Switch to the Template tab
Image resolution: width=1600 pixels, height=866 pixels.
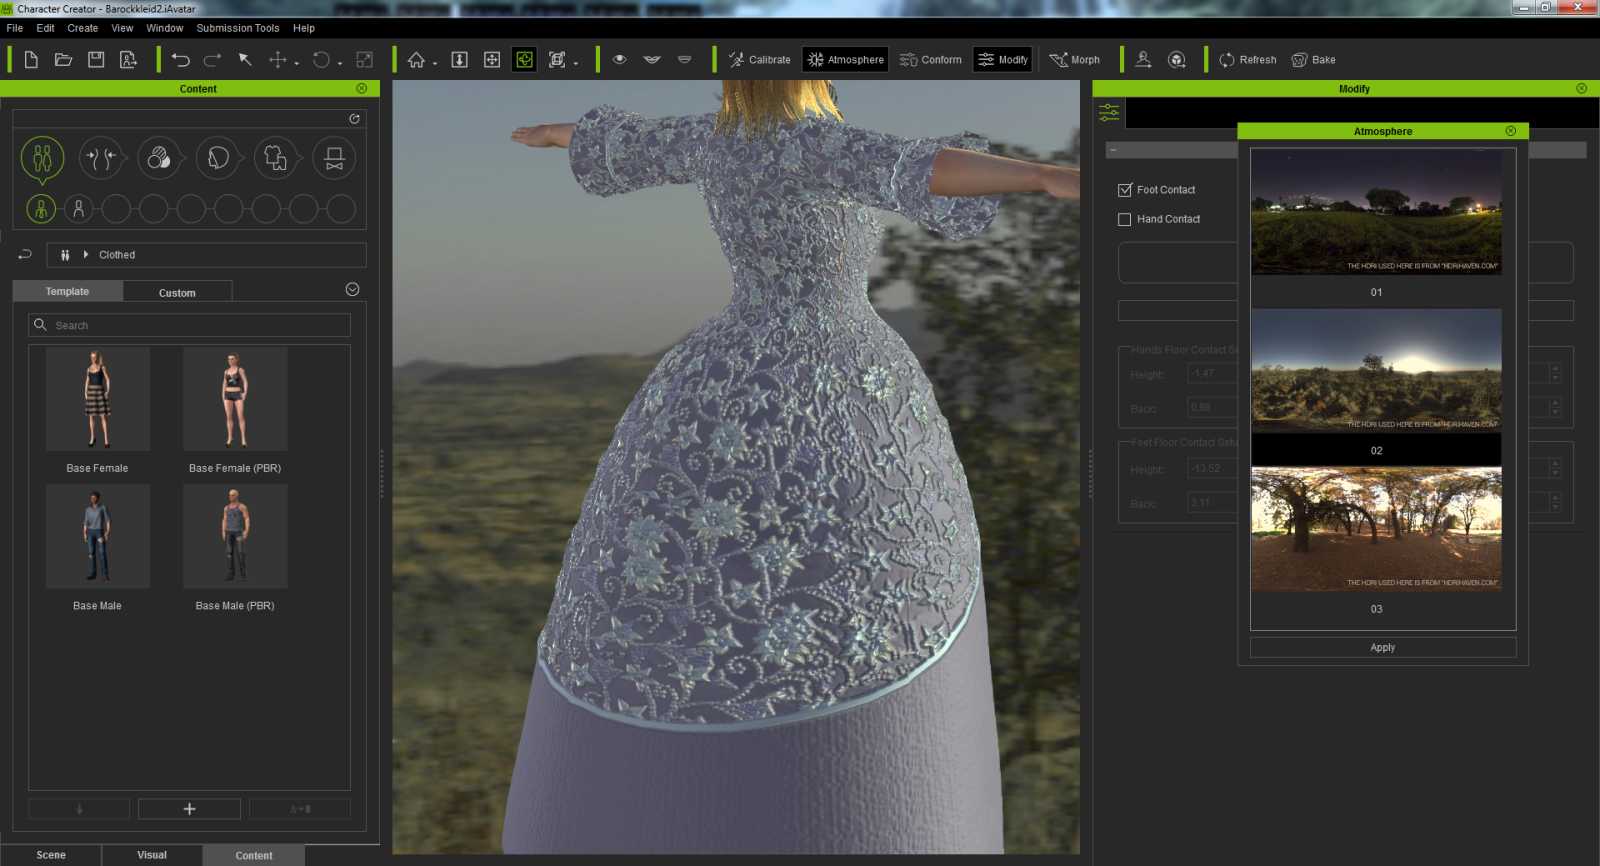67,291
